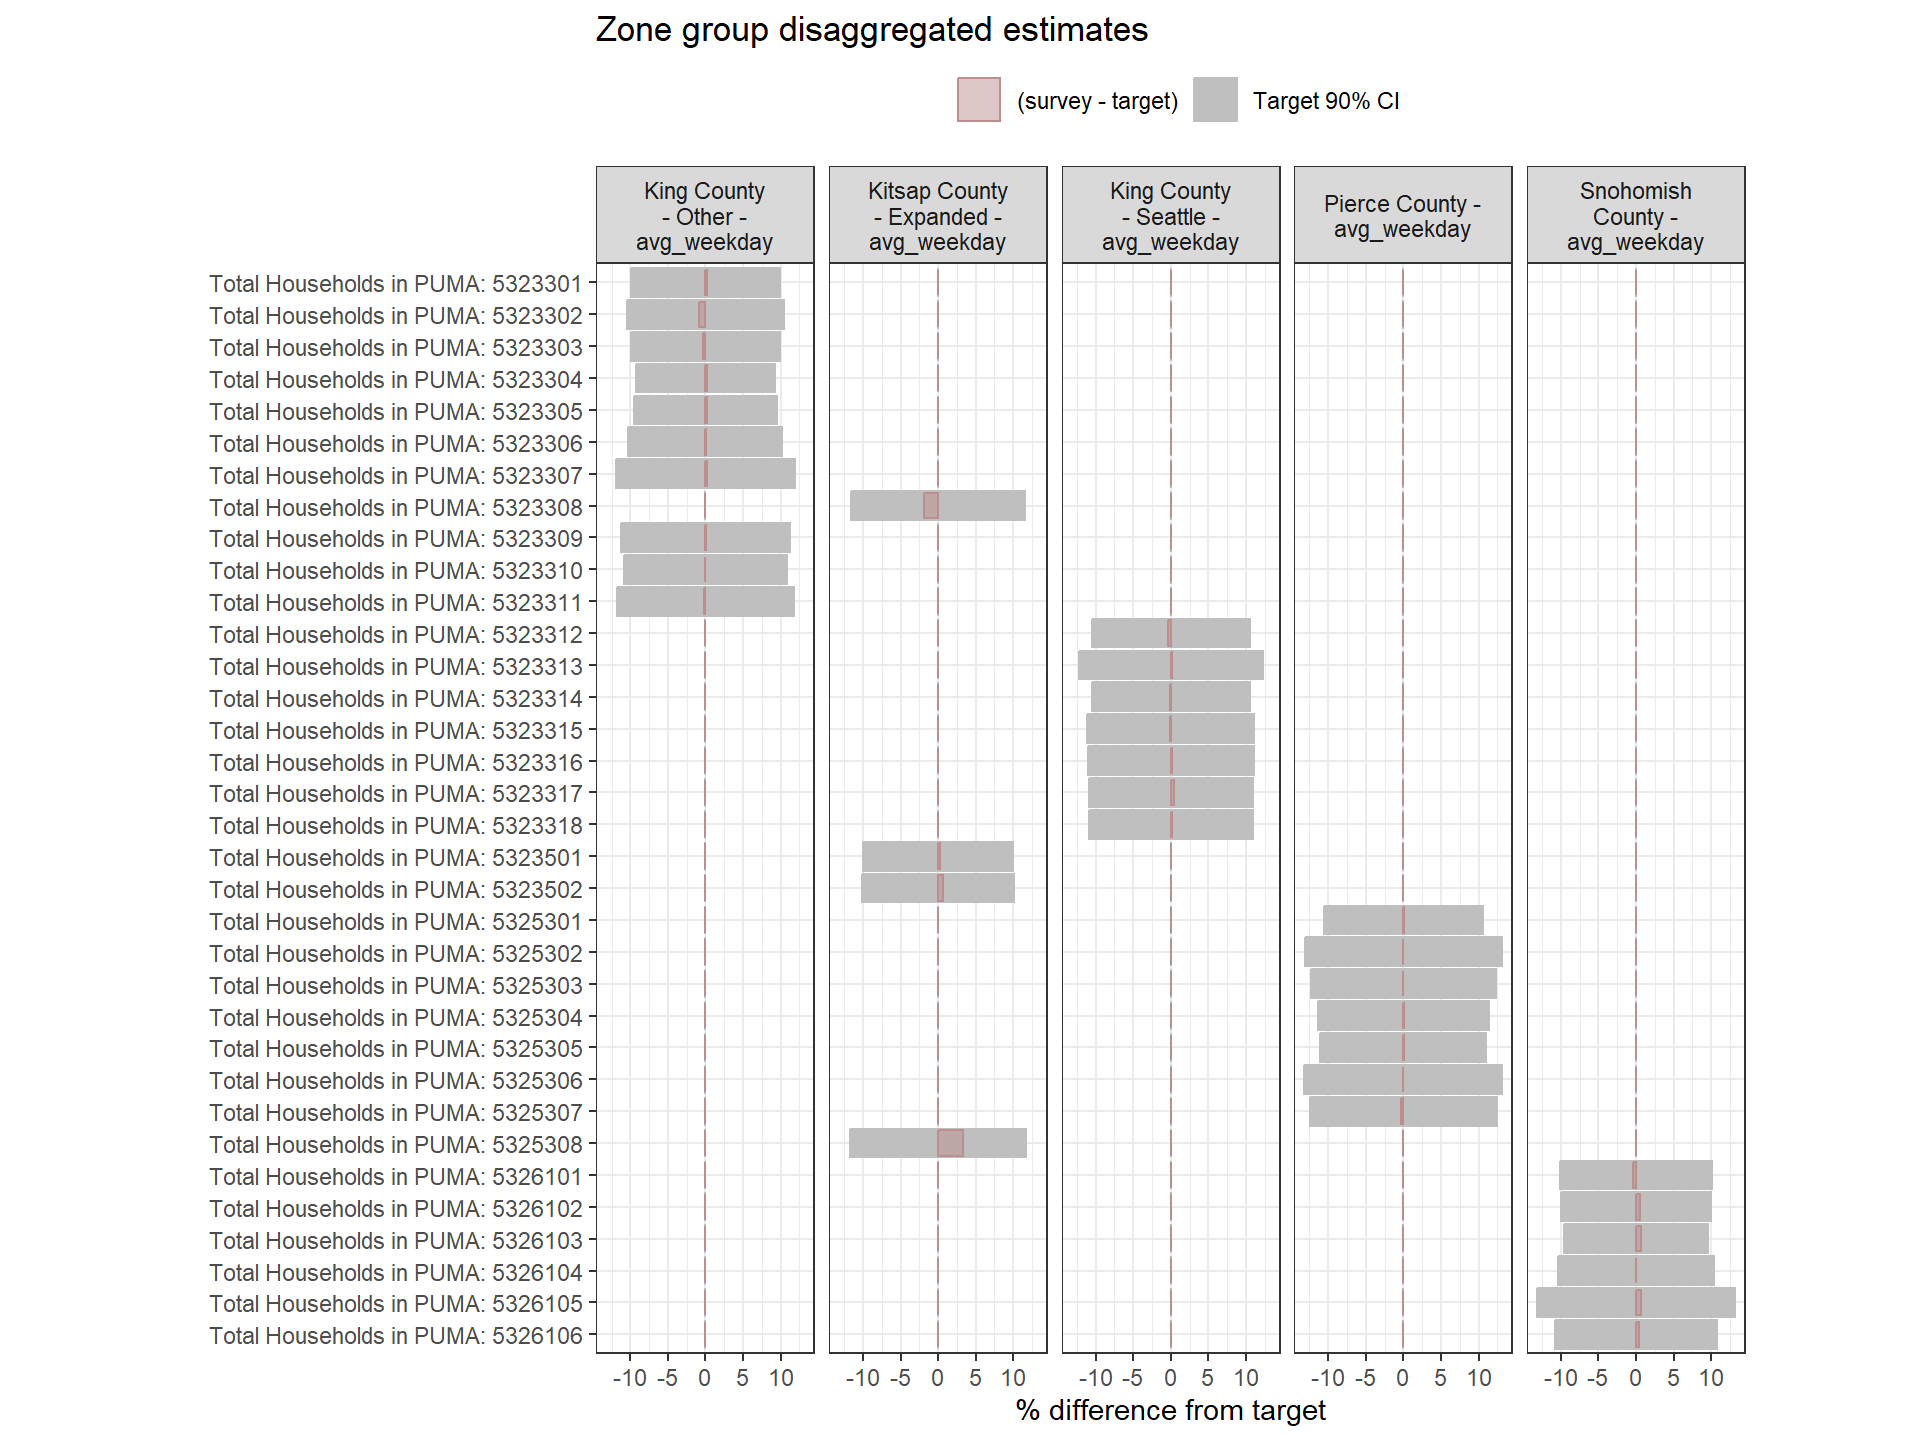
Task: Click the y-axis label for PUMA 5323318
Action: (x=395, y=826)
